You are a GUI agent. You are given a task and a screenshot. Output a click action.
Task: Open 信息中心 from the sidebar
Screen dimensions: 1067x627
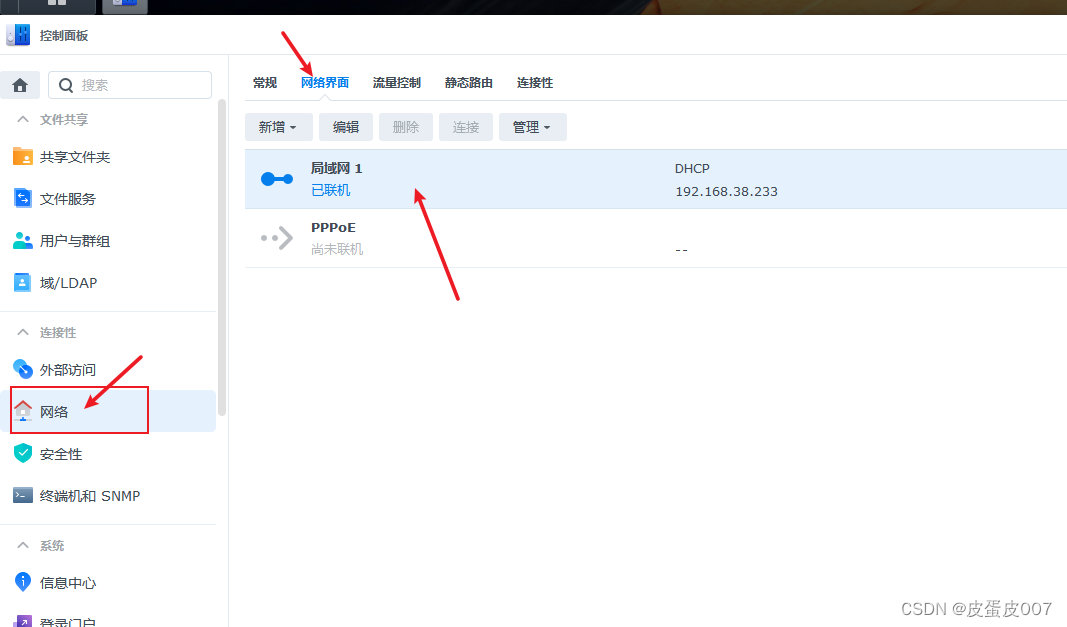pos(23,582)
